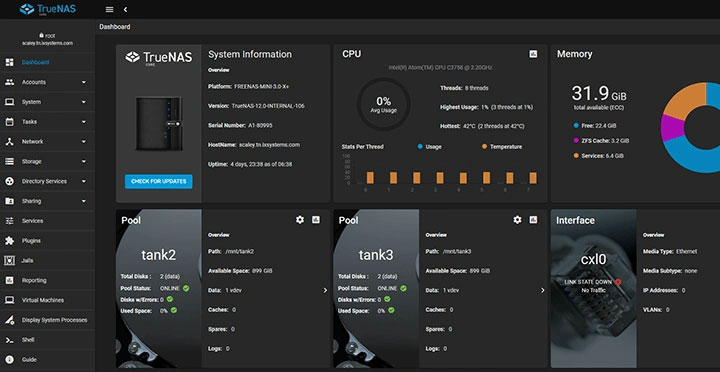The width and height of the screenshot is (720, 372).
Task: Click the Display System Processes icon
Action: click(x=9, y=320)
